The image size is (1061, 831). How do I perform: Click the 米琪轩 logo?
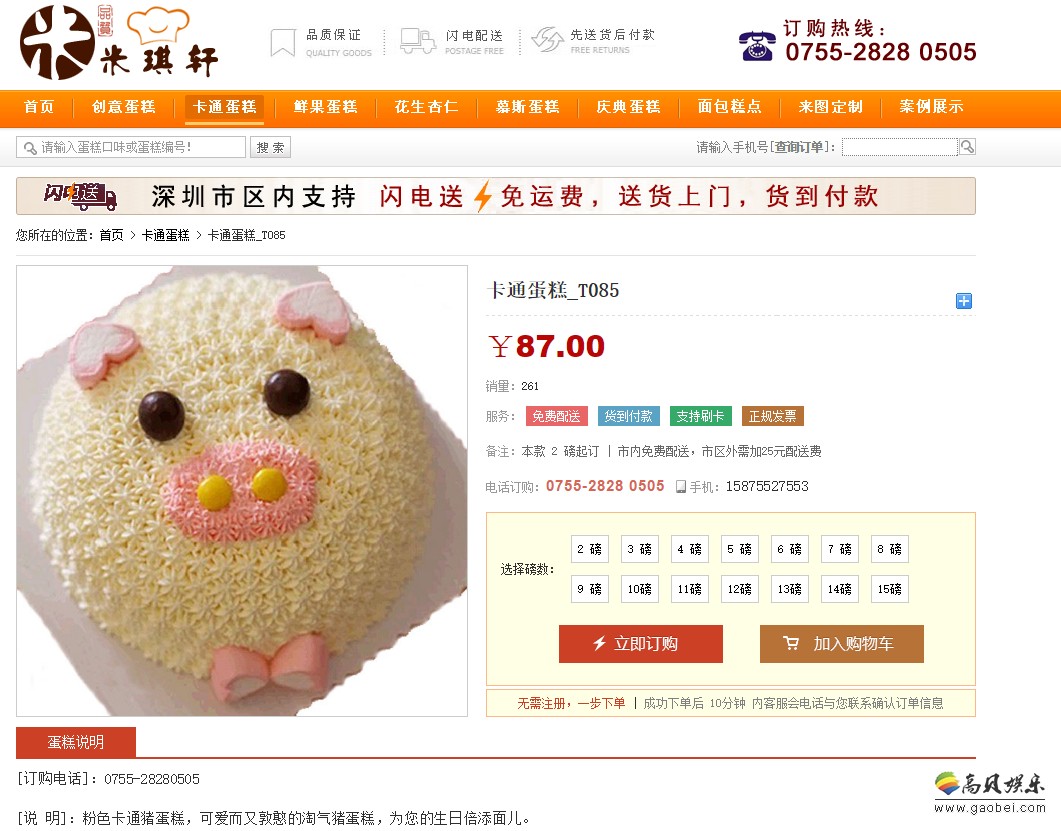click(119, 43)
